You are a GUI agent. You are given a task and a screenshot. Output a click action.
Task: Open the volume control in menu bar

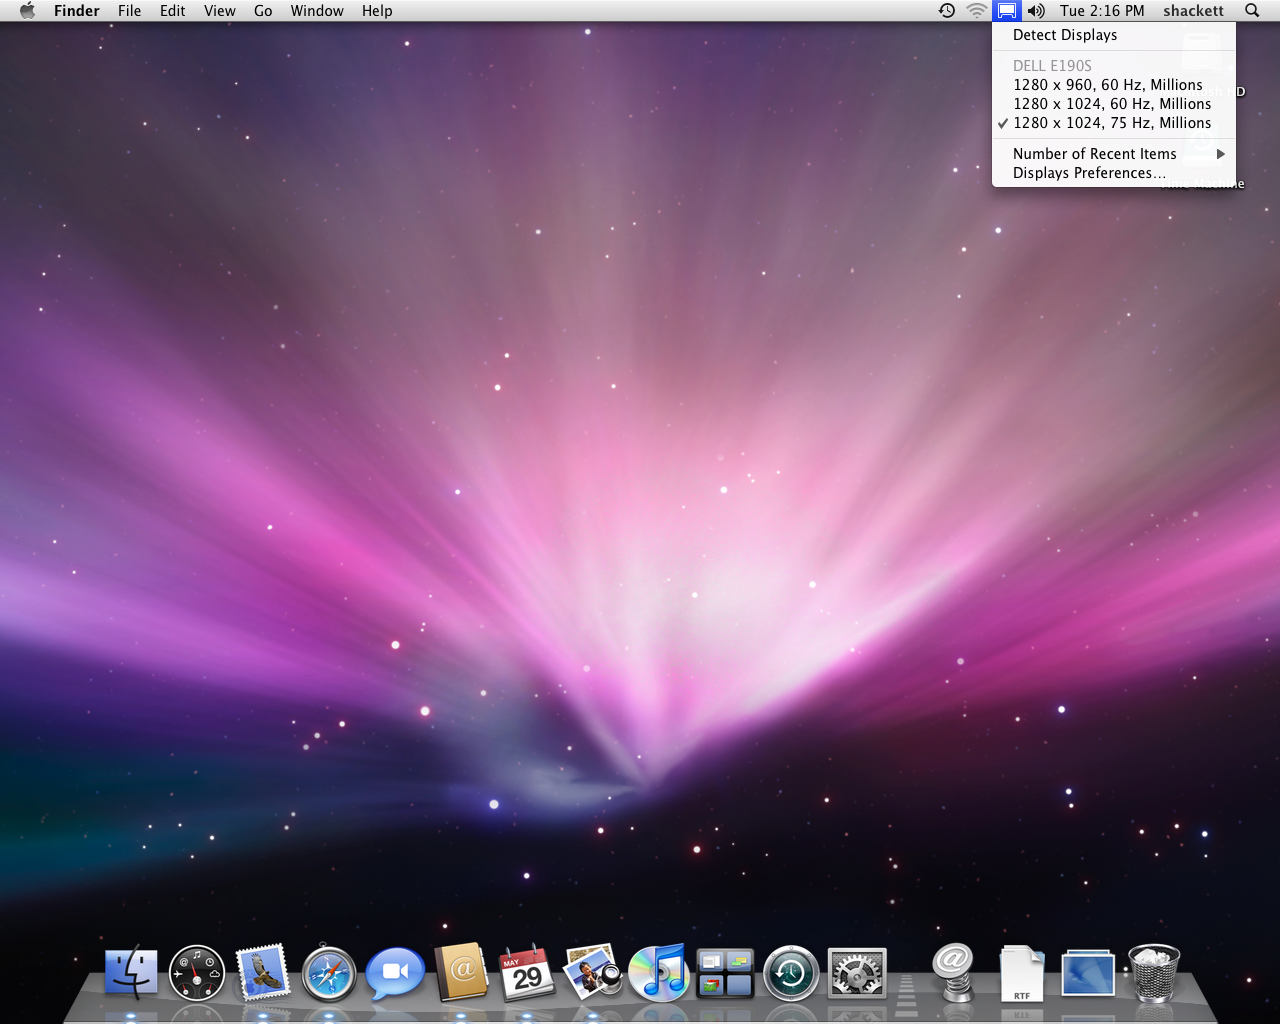click(1036, 11)
